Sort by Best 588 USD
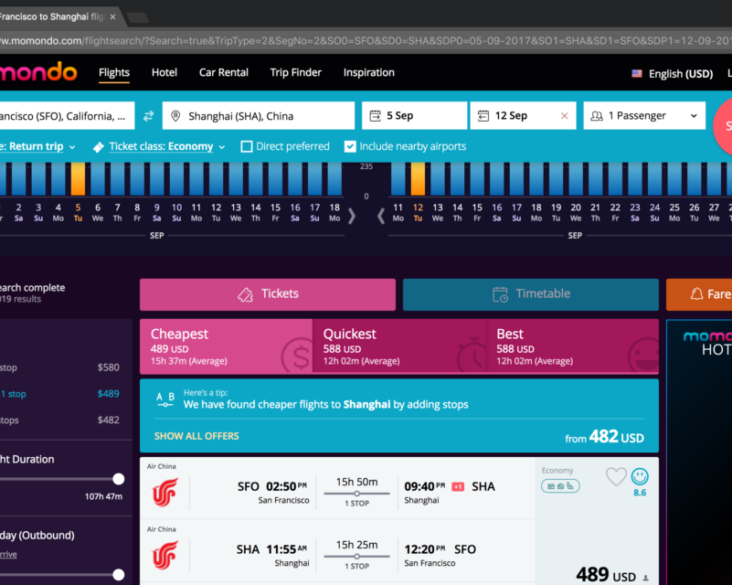The image size is (732, 585). (x=572, y=346)
